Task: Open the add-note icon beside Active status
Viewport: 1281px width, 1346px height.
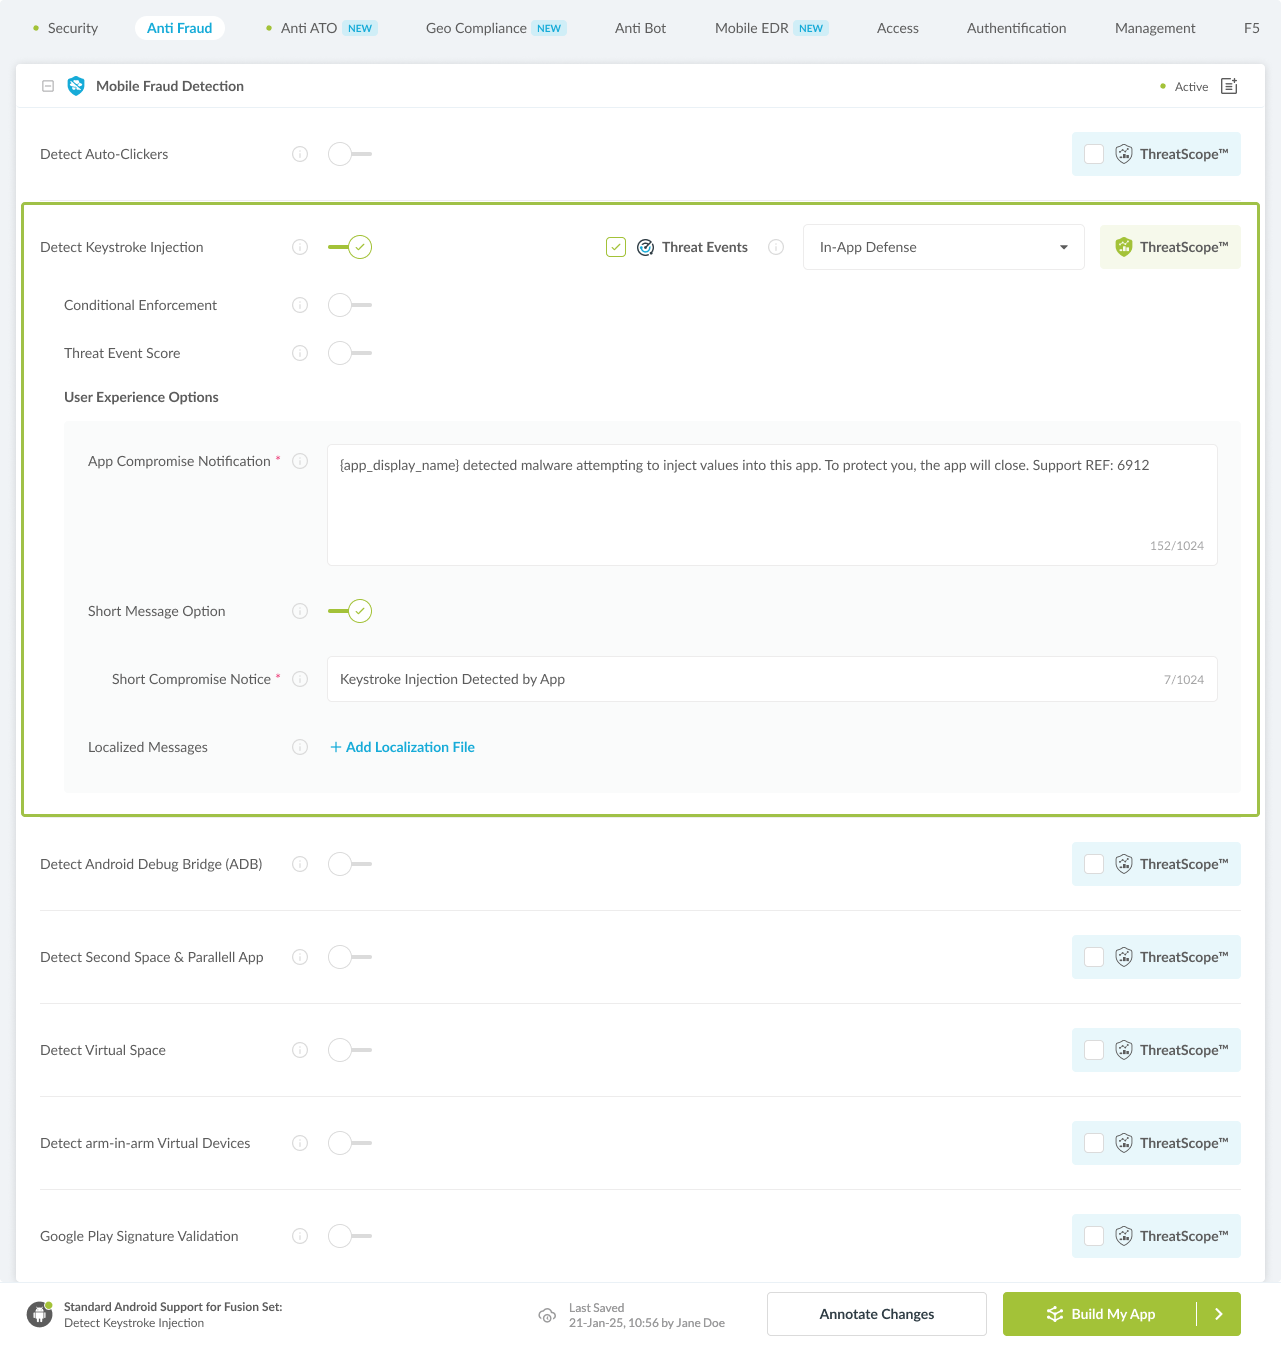Action: pyautogui.click(x=1229, y=86)
